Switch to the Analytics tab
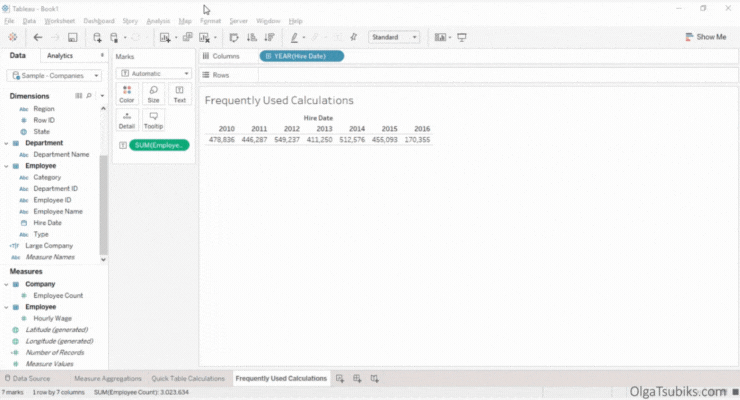Viewport: 740px width, 400px height. point(60,56)
